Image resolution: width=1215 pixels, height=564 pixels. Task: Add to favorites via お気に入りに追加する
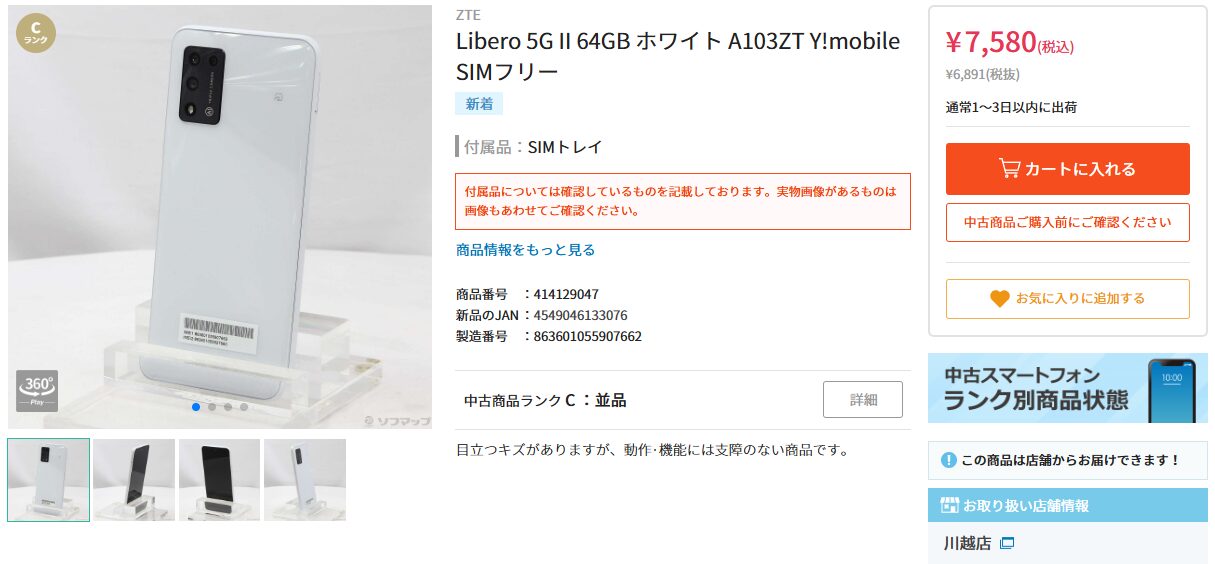click(x=1068, y=298)
